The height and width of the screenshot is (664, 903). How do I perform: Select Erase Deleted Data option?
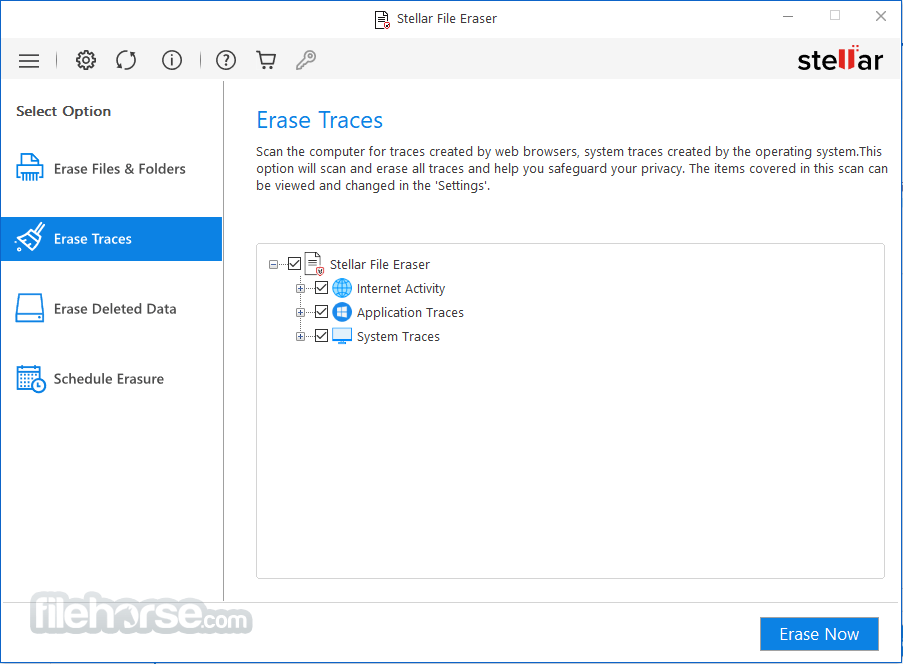(111, 309)
